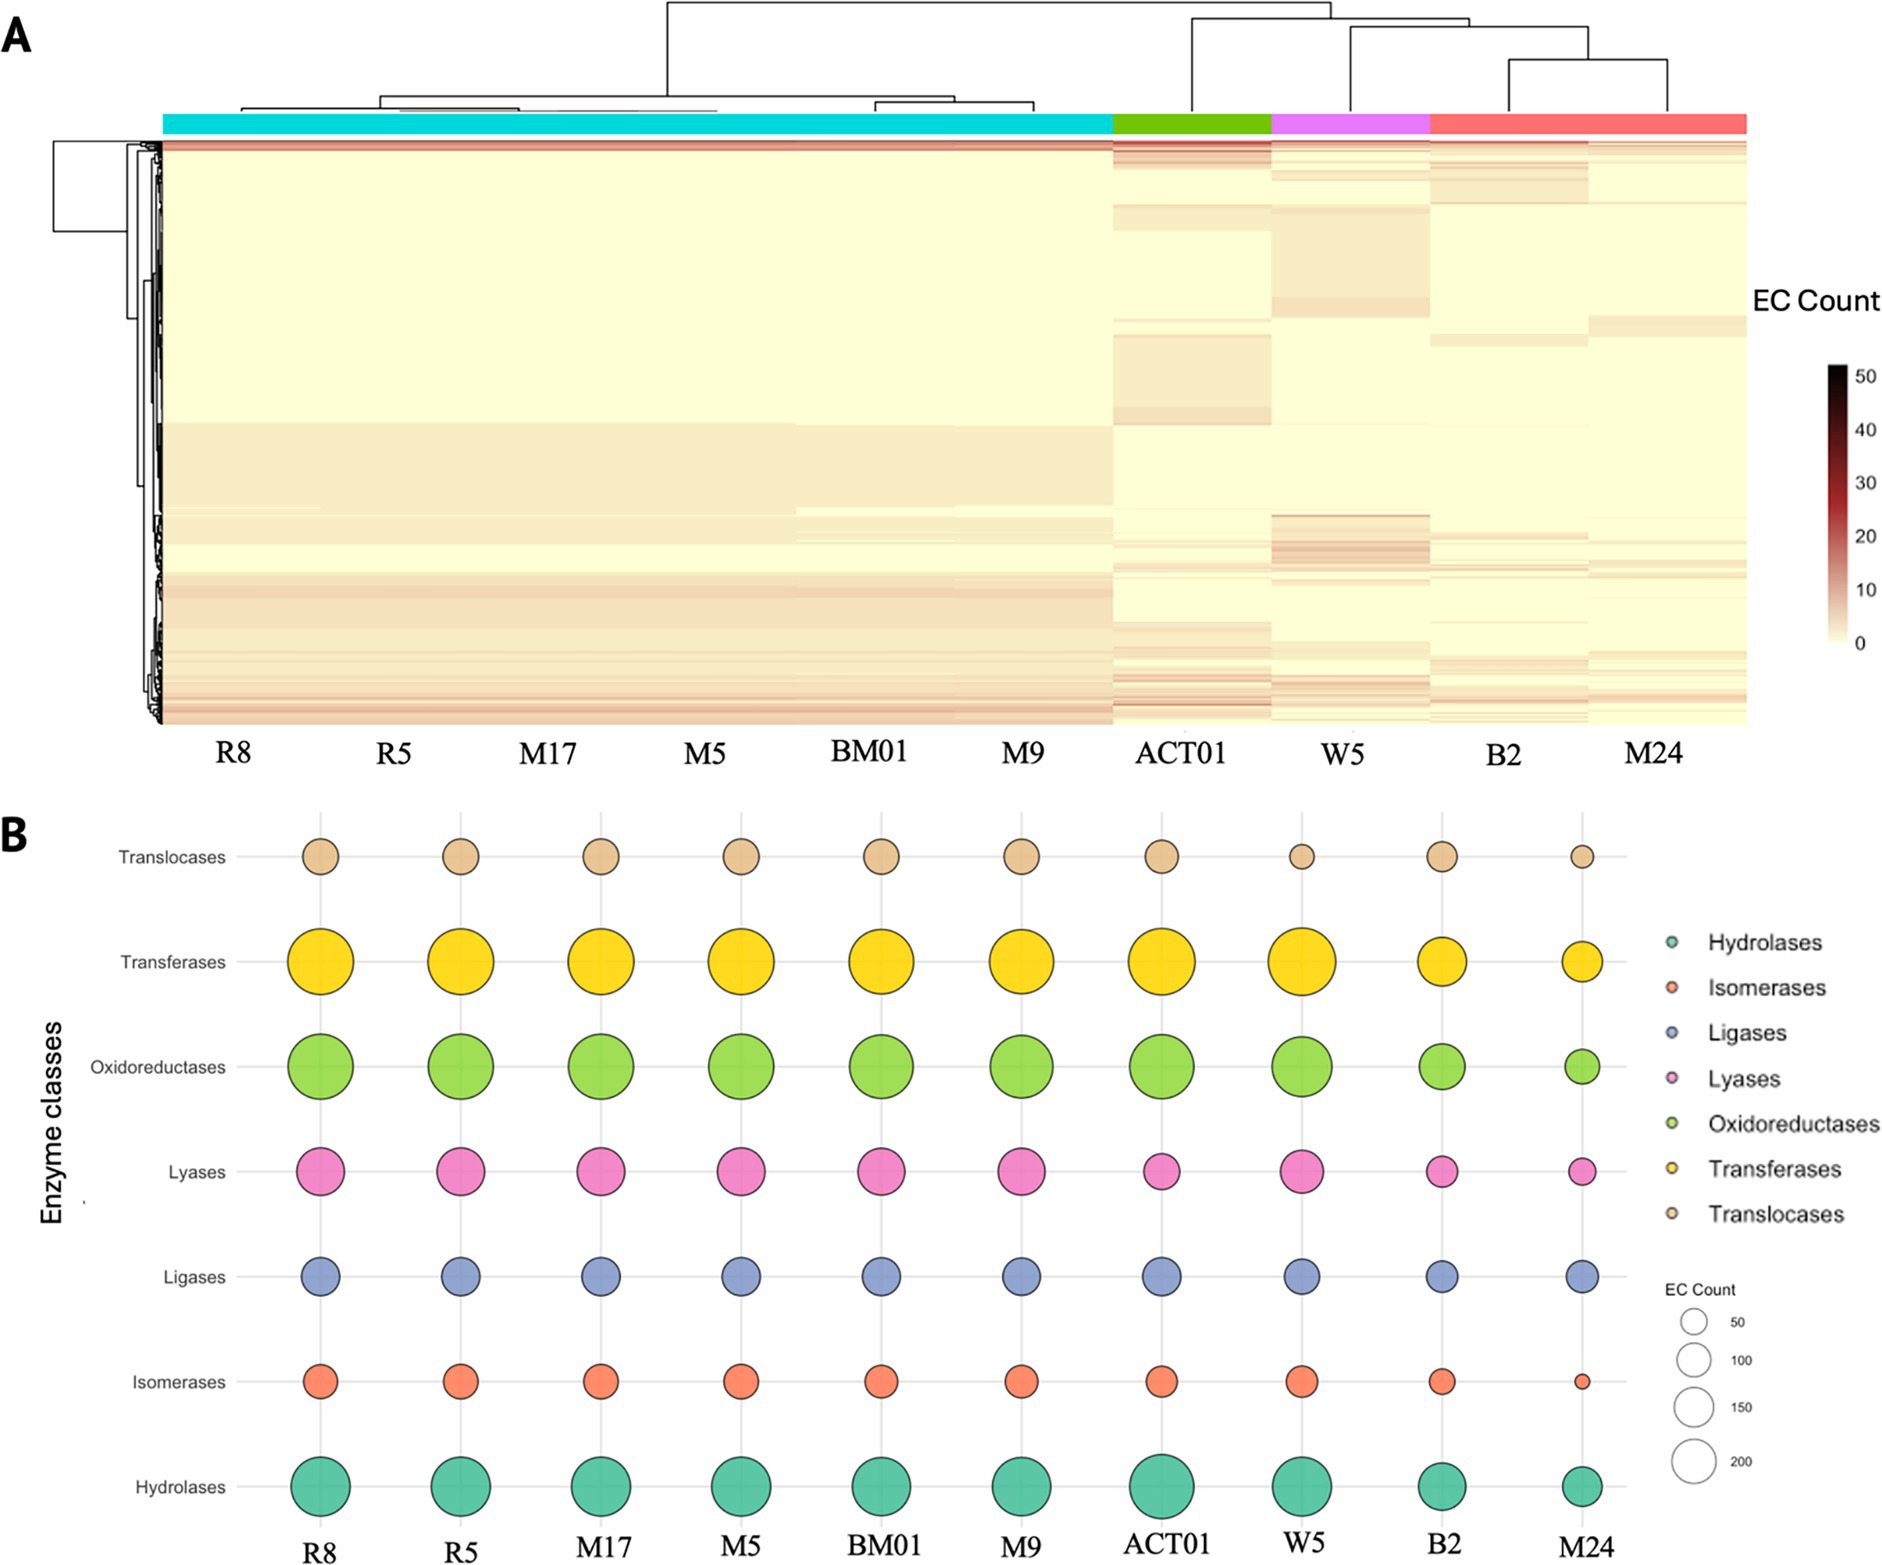Click the Translocases bubble in BM01 column

click(x=881, y=857)
